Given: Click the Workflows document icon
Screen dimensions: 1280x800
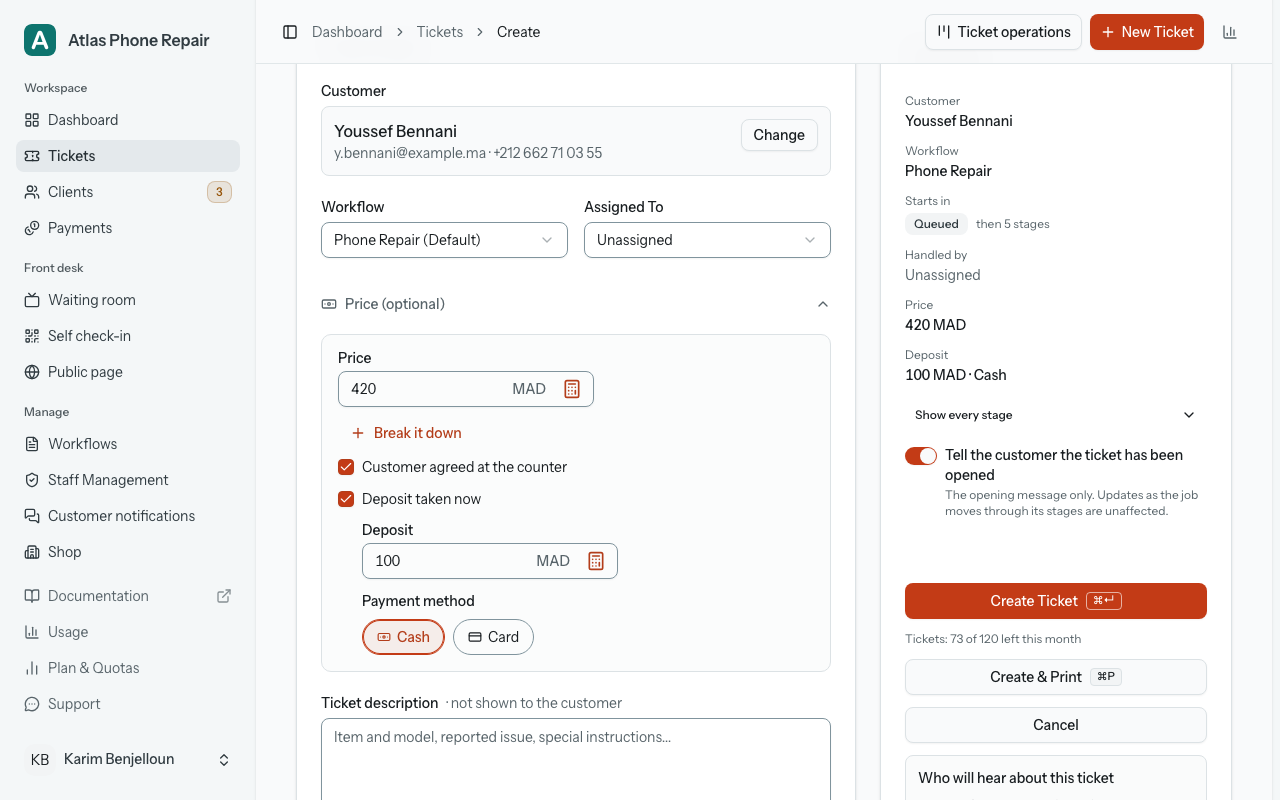Looking at the screenshot, I should click(x=32, y=444).
